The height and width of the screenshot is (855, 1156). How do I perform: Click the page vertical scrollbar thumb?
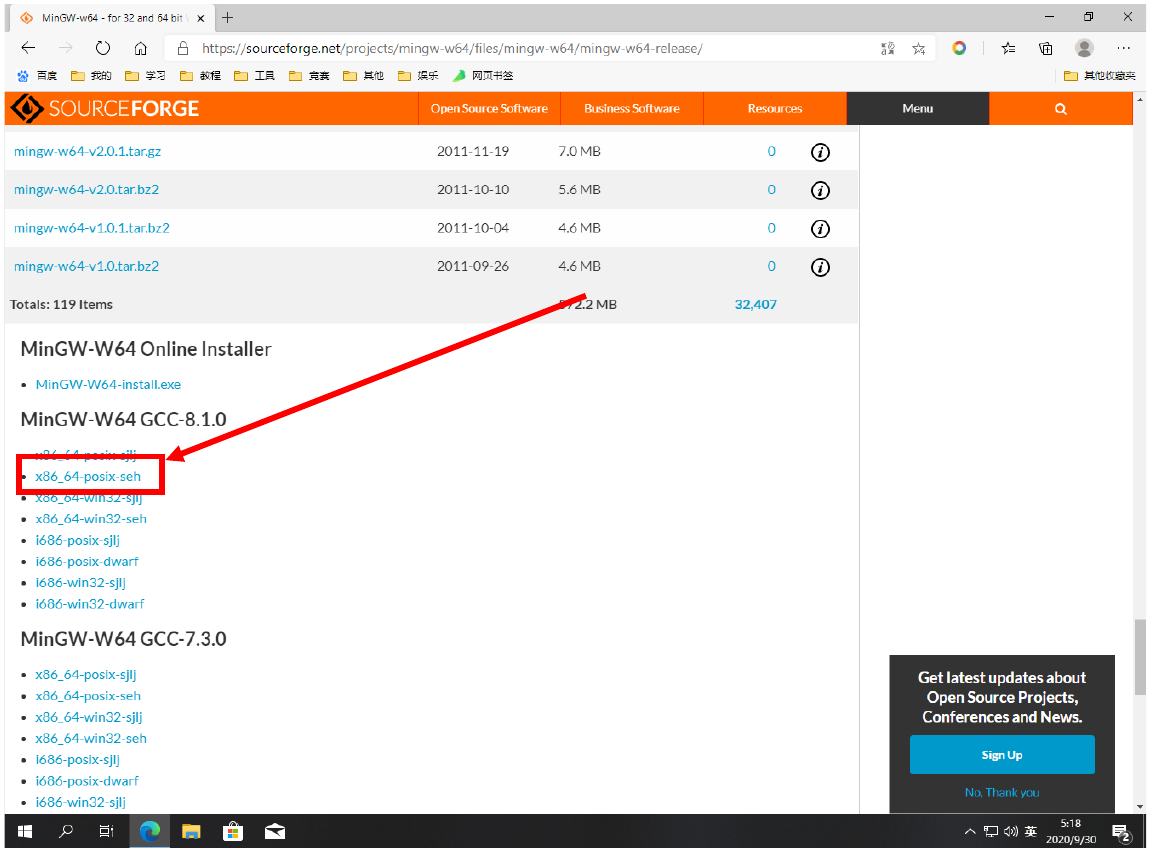tap(1140, 657)
